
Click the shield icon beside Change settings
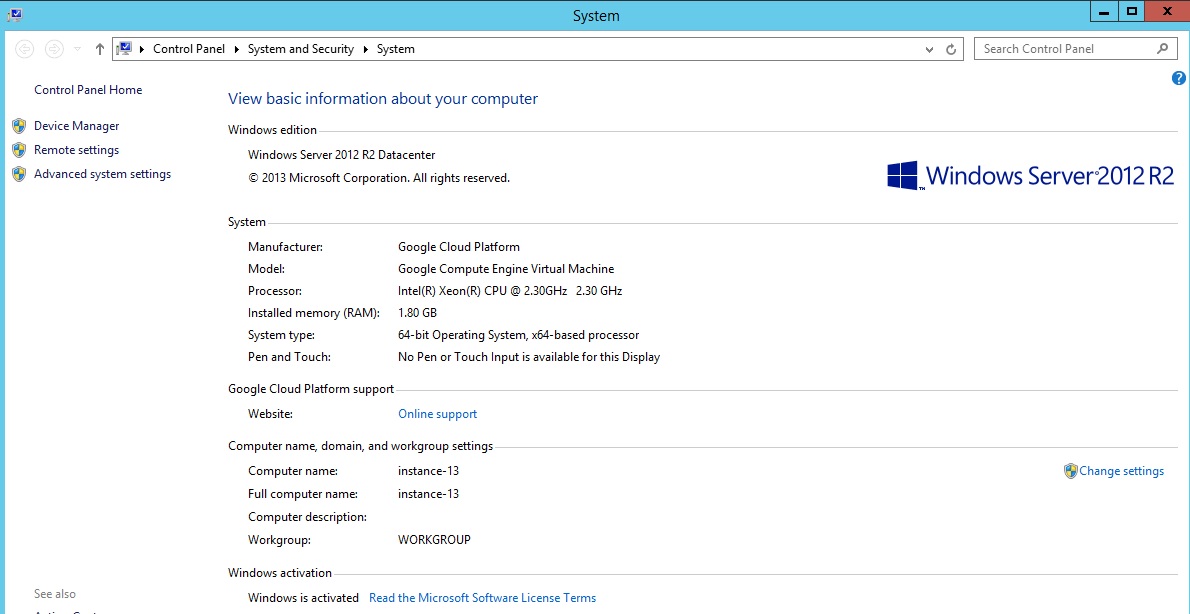[x=1071, y=471]
